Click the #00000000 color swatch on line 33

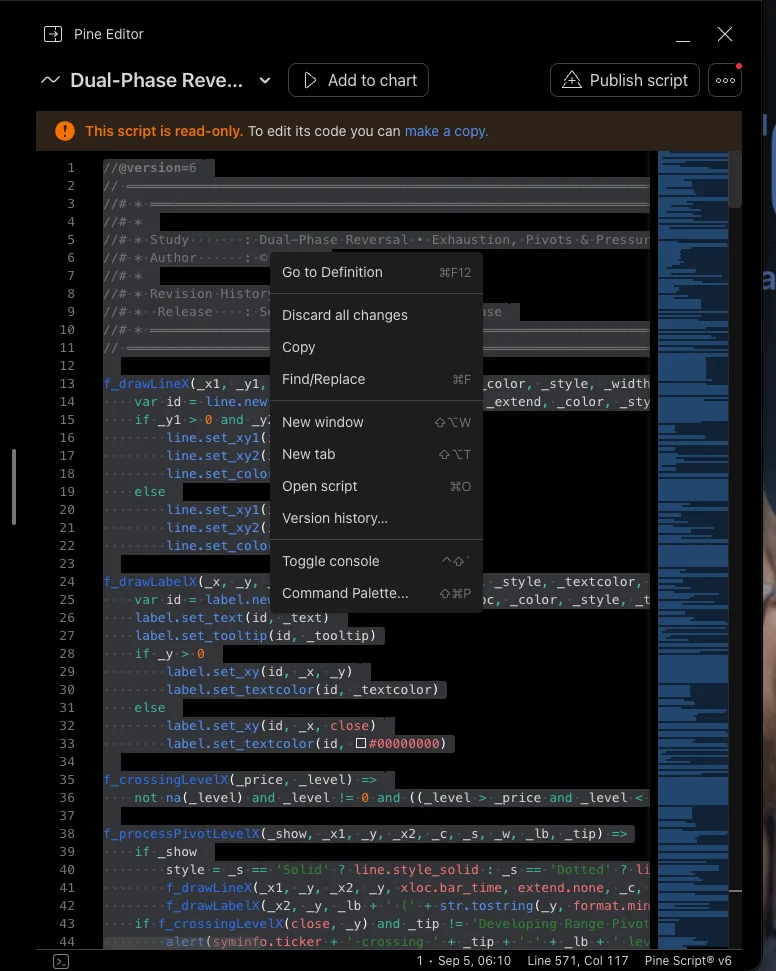click(360, 743)
